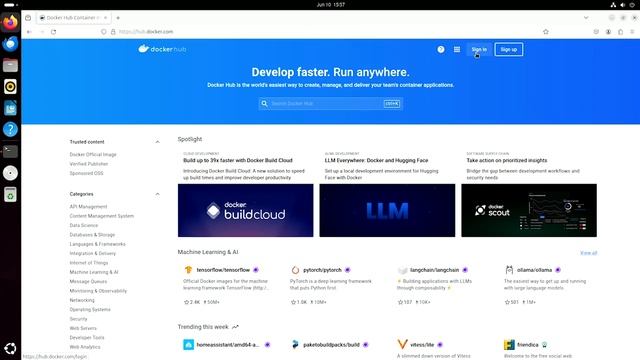Select Databases & Storage category
640x360 pixels.
pyautogui.click(x=92, y=235)
